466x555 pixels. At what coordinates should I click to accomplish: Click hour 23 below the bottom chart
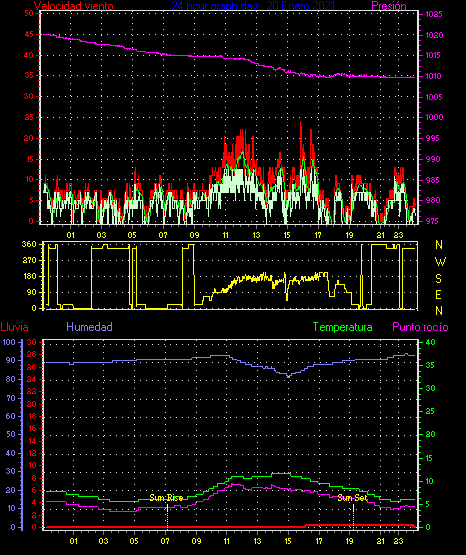coord(398,541)
